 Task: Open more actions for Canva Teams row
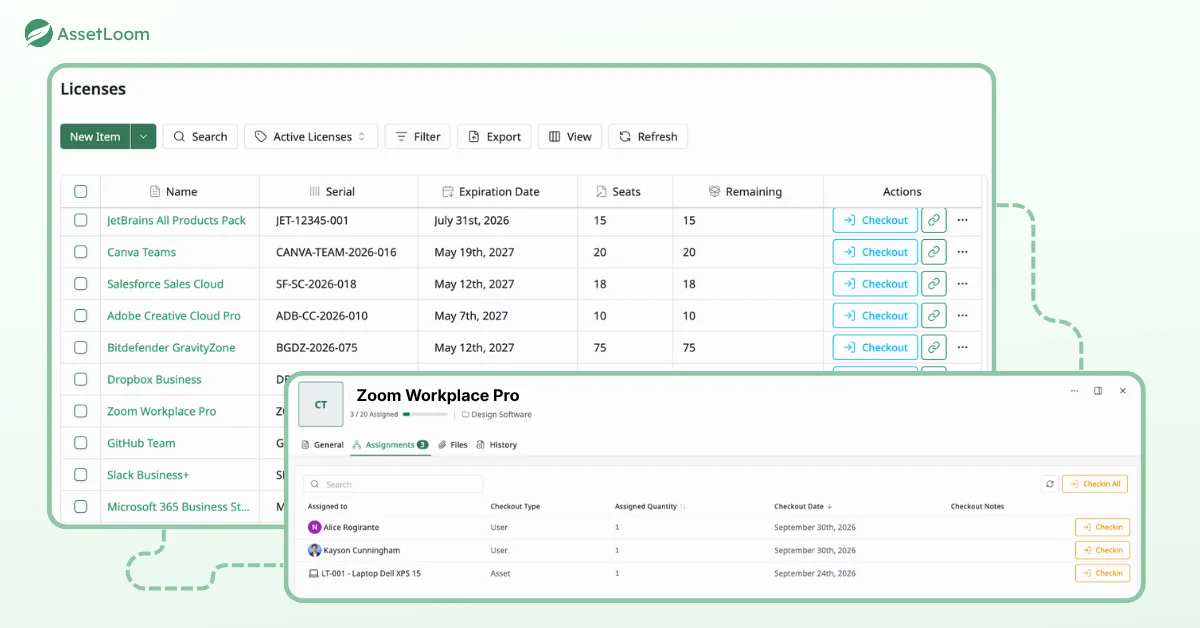[x=962, y=252]
